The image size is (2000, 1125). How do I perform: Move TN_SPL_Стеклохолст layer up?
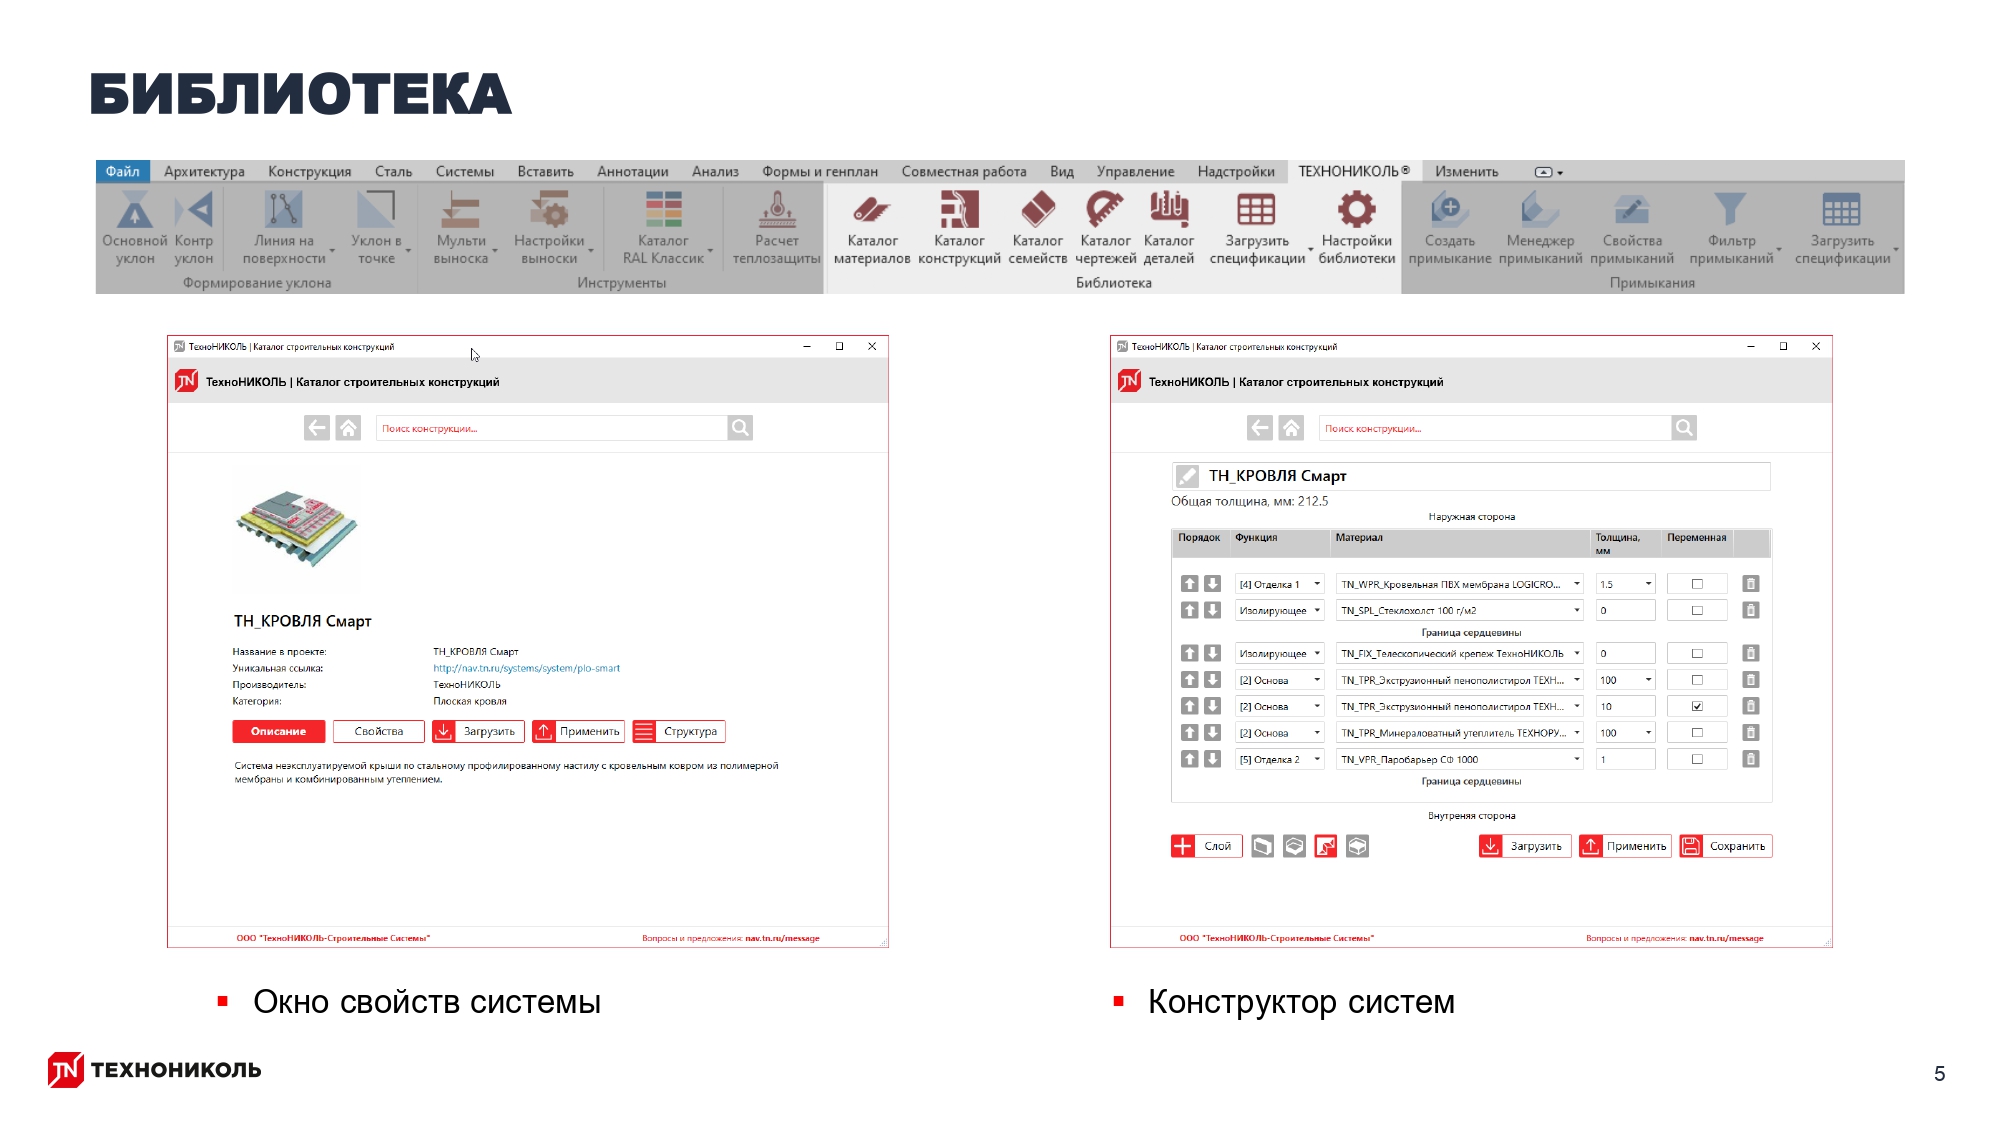[1189, 610]
